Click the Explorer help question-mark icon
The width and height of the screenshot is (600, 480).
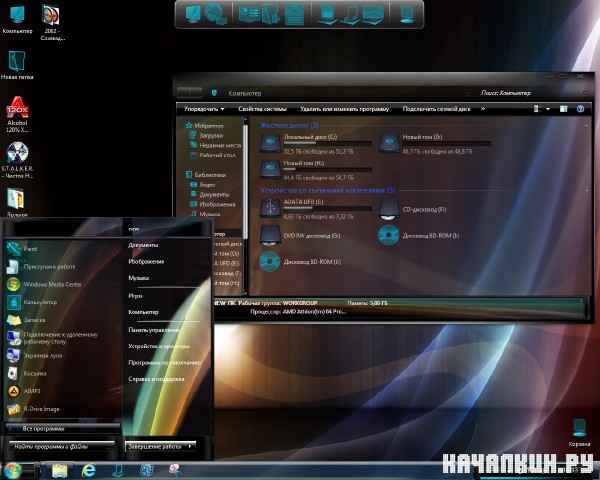580,109
